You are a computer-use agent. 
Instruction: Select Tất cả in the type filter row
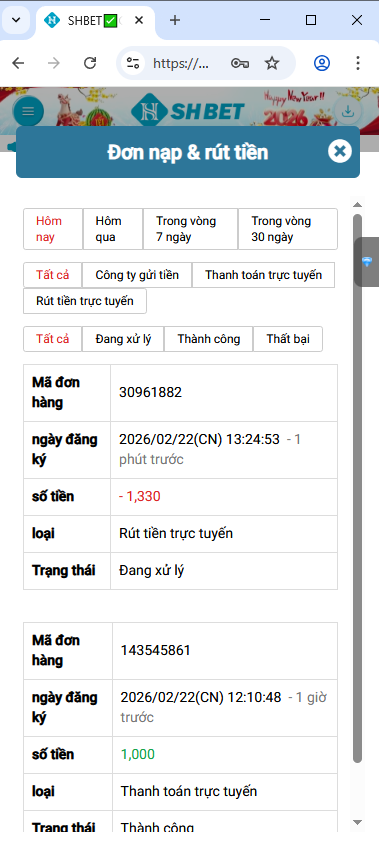click(x=53, y=275)
